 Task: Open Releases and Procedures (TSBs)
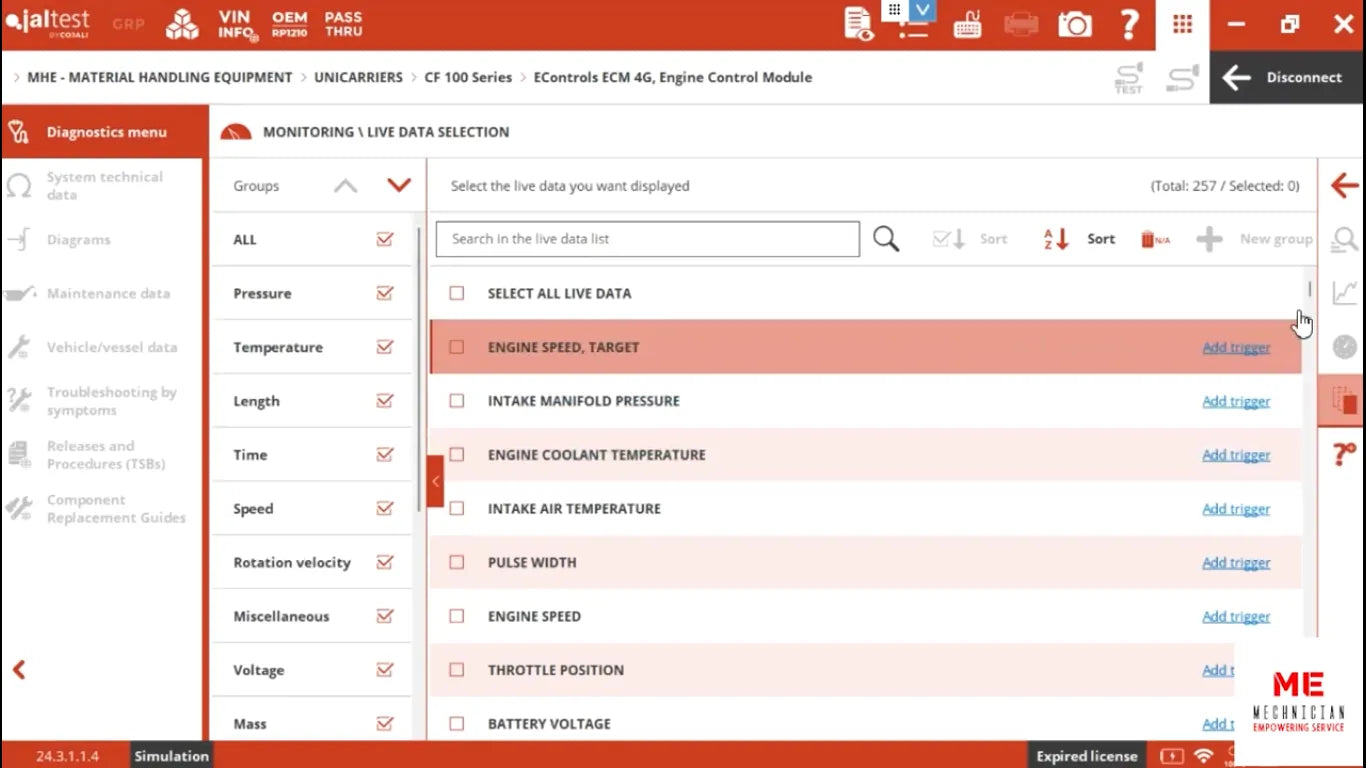click(x=104, y=455)
